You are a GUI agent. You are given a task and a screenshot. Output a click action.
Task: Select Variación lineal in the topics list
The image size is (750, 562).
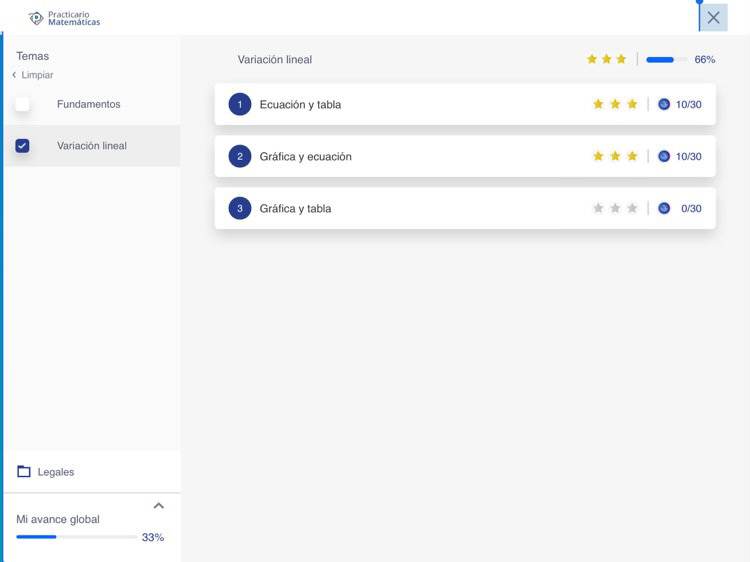(92, 146)
